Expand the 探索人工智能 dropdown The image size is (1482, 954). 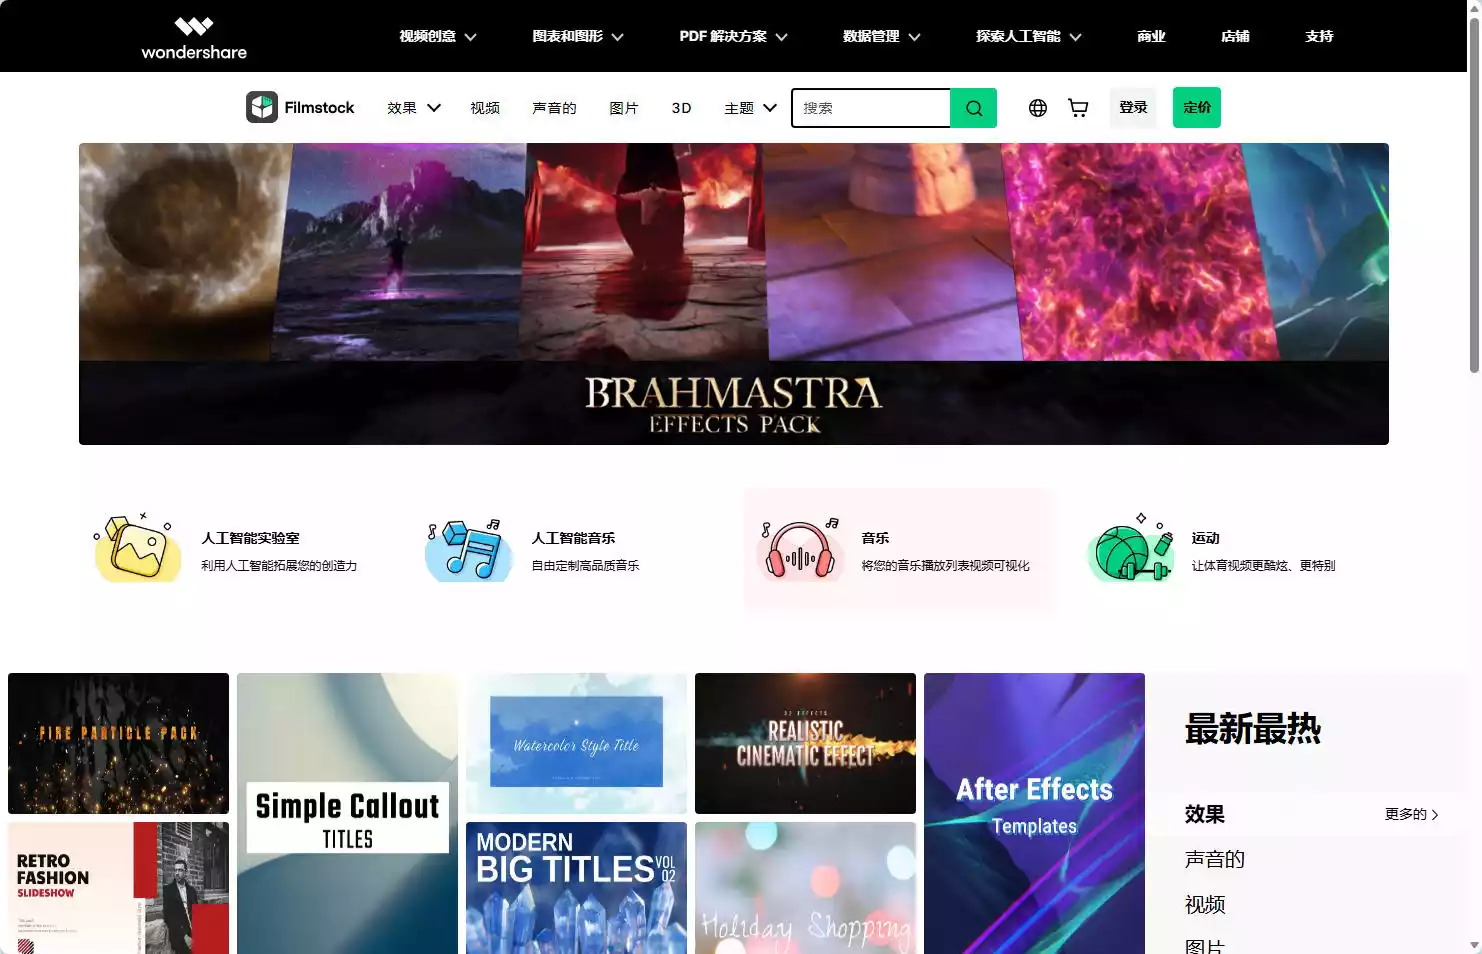[x=1029, y=36]
